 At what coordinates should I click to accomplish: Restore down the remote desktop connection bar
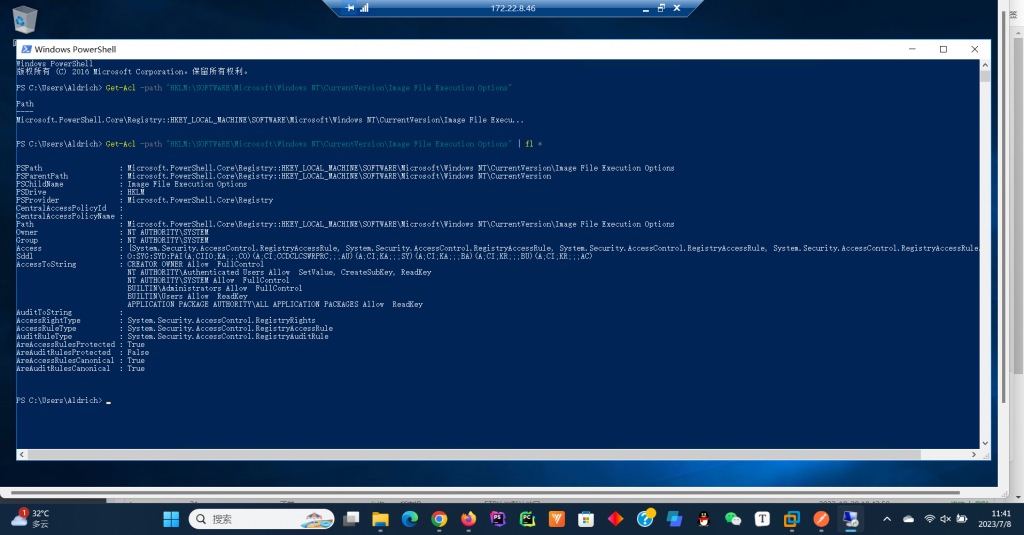click(x=658, y=8)
